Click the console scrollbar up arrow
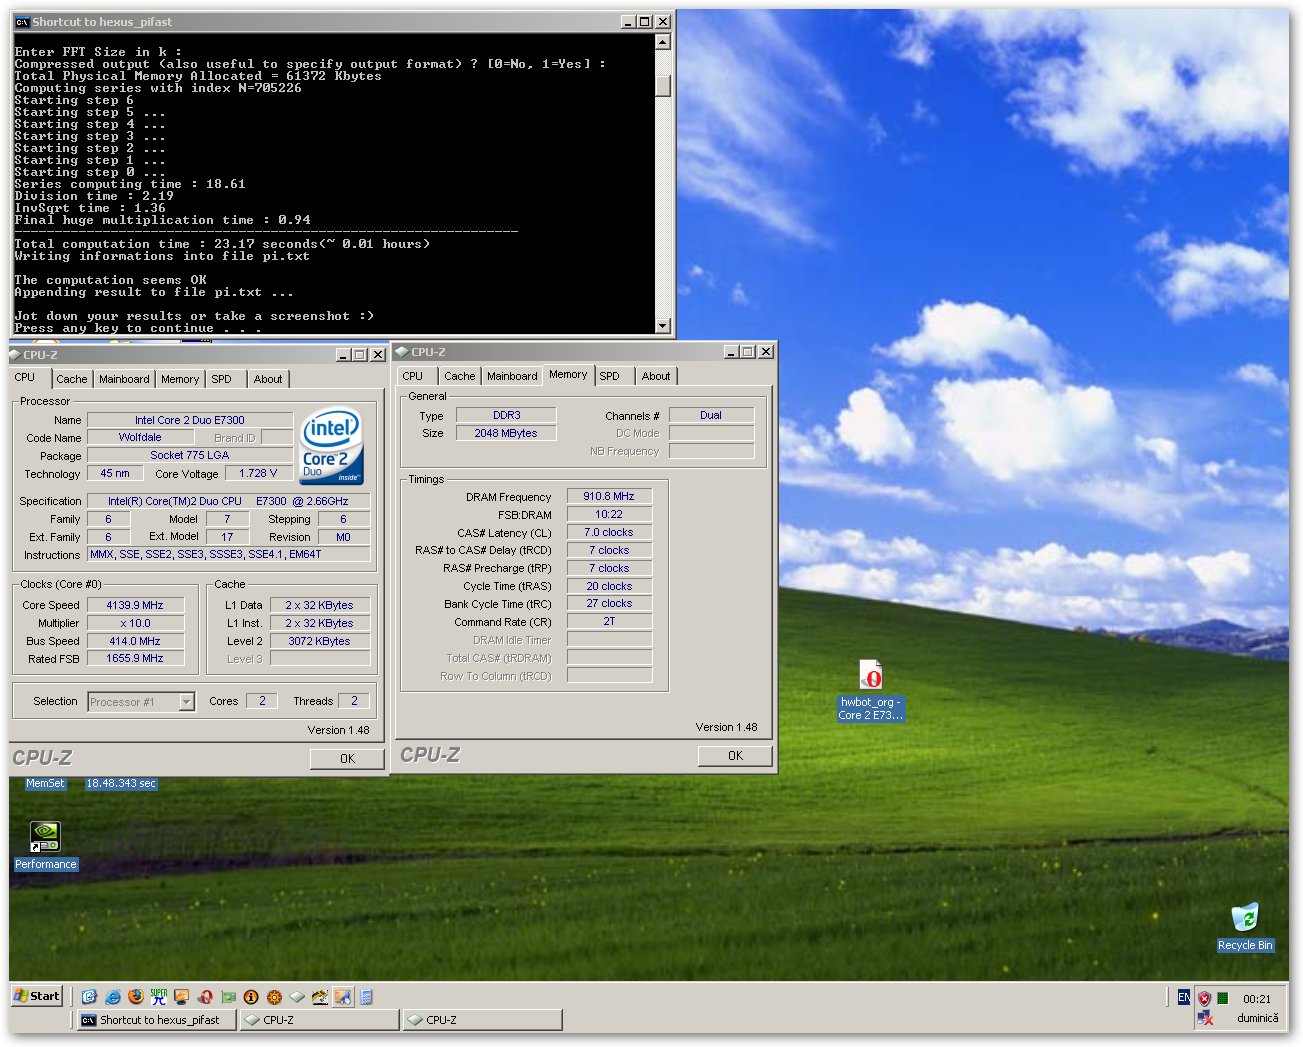Image resolution: width=1303 pixels, height=1047 pixels. pos(662,42)
